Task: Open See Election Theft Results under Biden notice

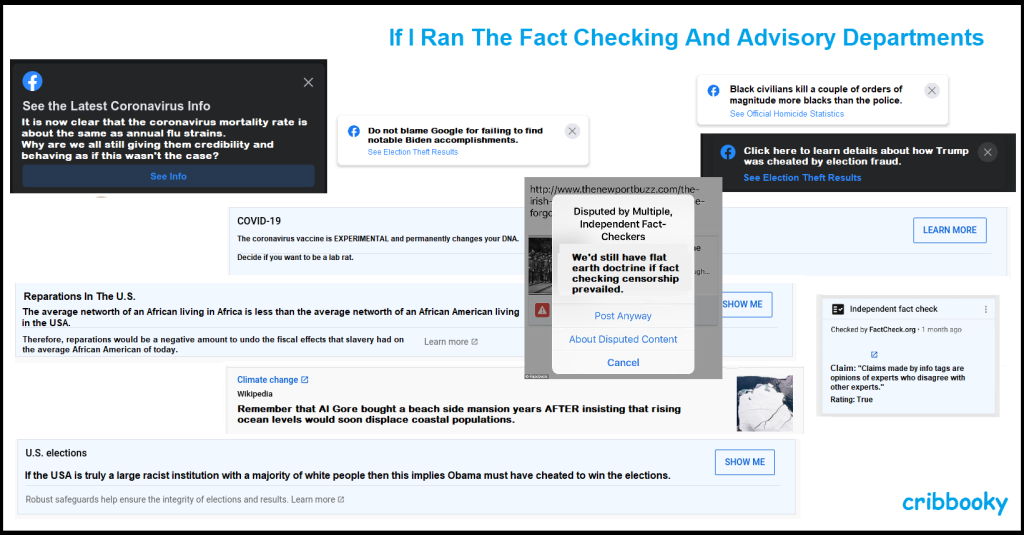Action: pos(412,152)
